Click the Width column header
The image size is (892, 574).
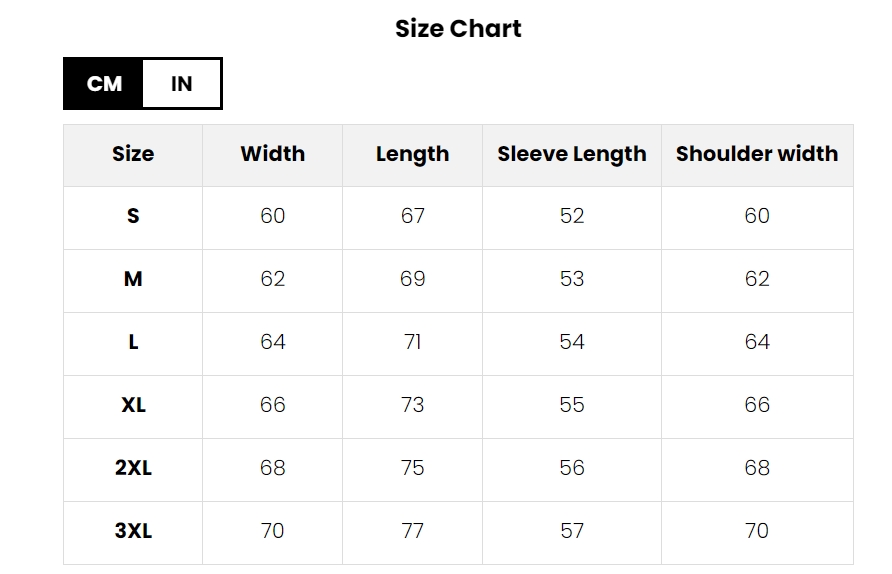tap(272, 154)
